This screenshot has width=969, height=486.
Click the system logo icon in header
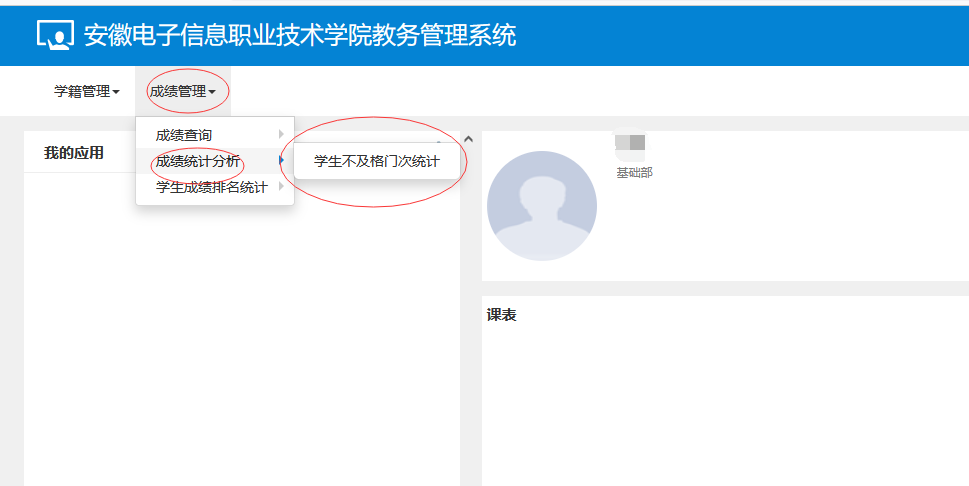coord(56,34)
